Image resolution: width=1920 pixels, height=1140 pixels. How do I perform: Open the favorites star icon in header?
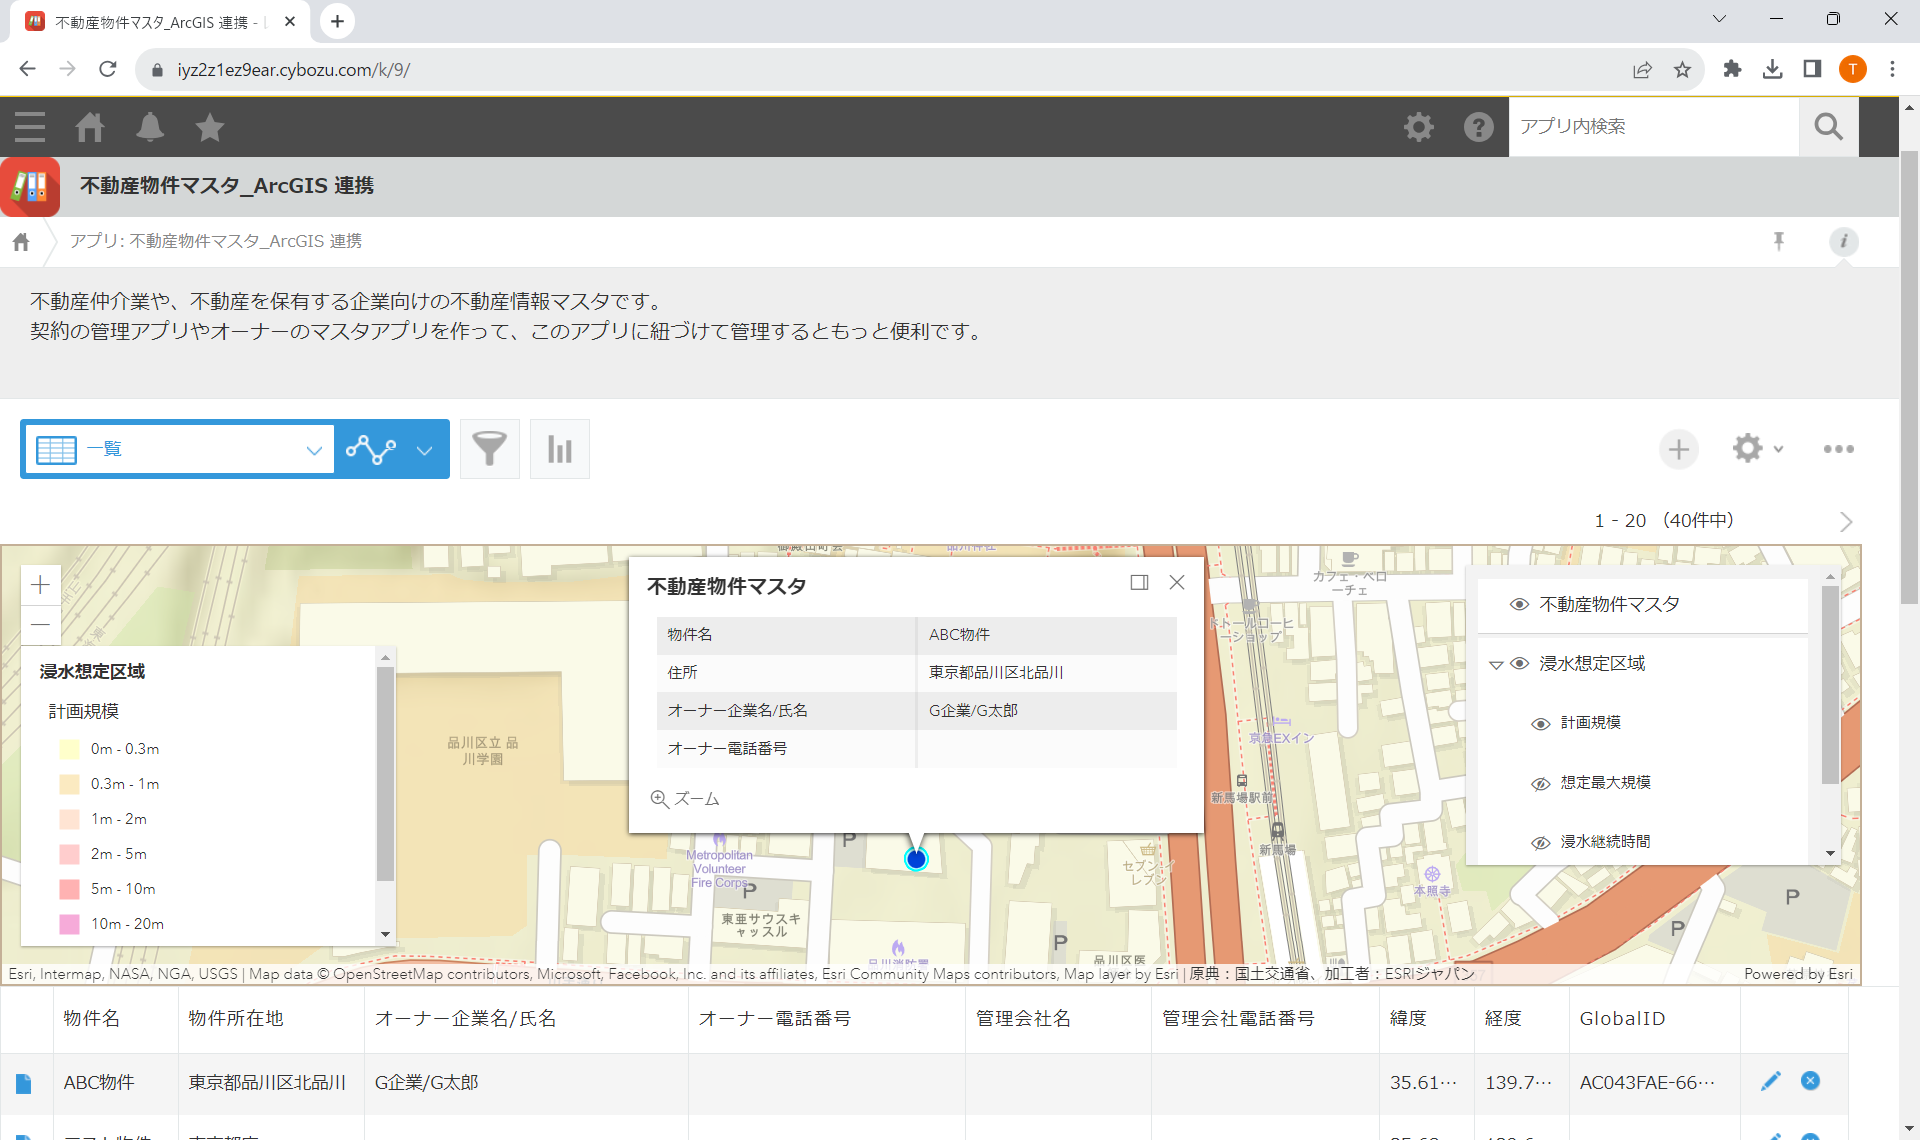click(x=210, y=127)
